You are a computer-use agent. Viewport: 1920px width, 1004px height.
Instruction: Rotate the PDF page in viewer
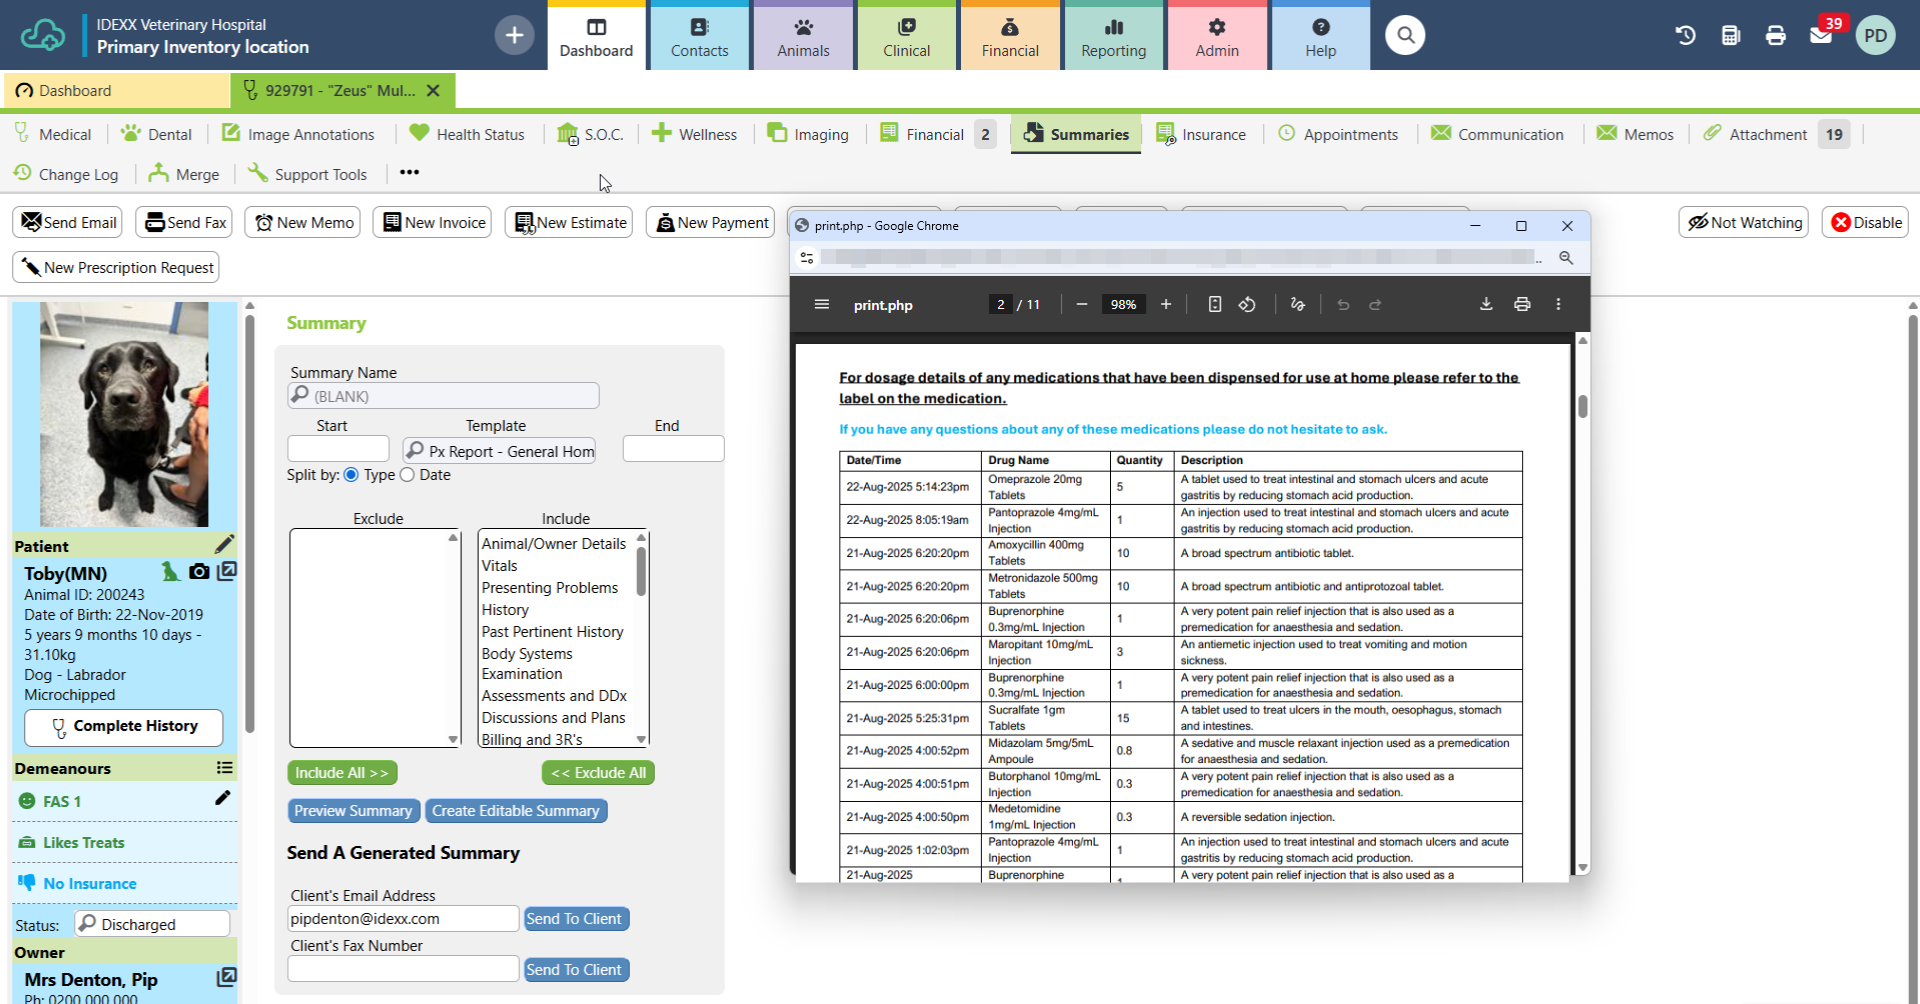[x=1247, y=305]
